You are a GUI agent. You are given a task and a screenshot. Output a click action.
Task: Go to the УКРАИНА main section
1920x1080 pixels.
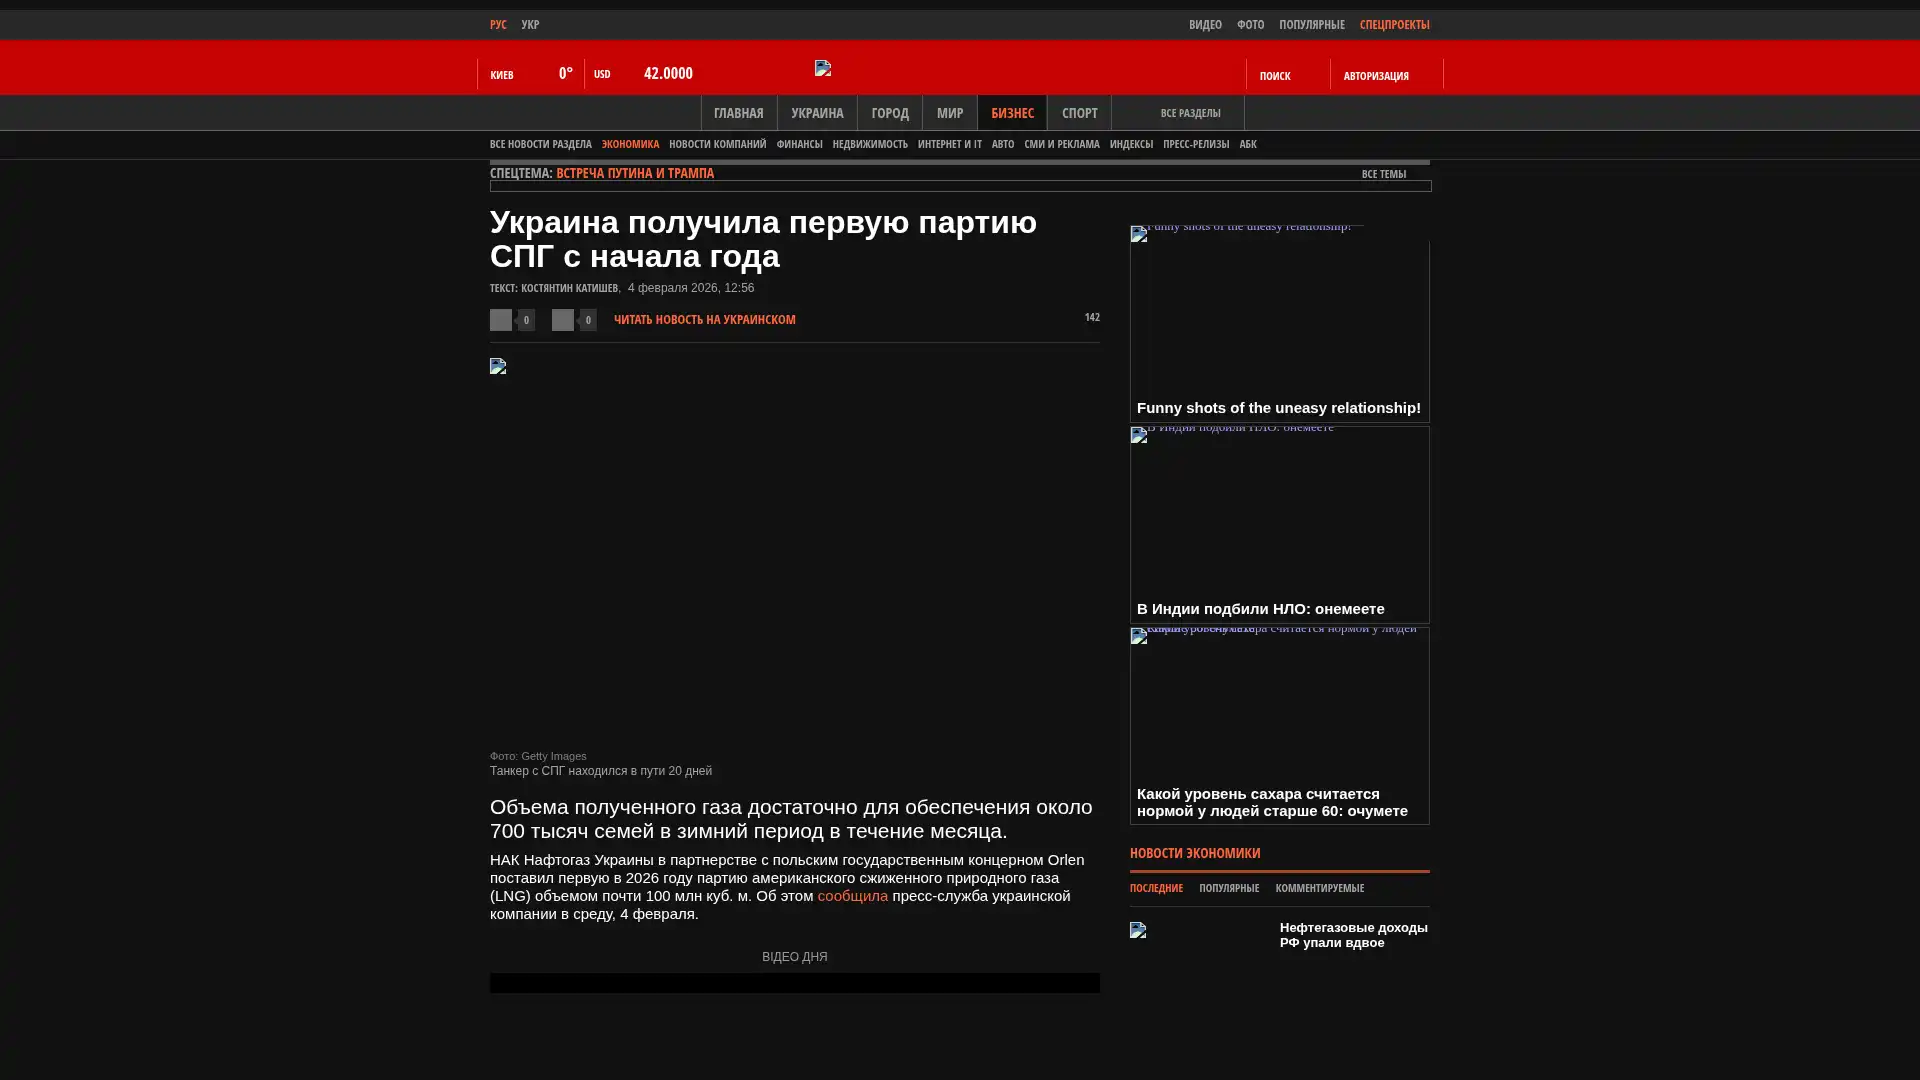tap(817, 113)
